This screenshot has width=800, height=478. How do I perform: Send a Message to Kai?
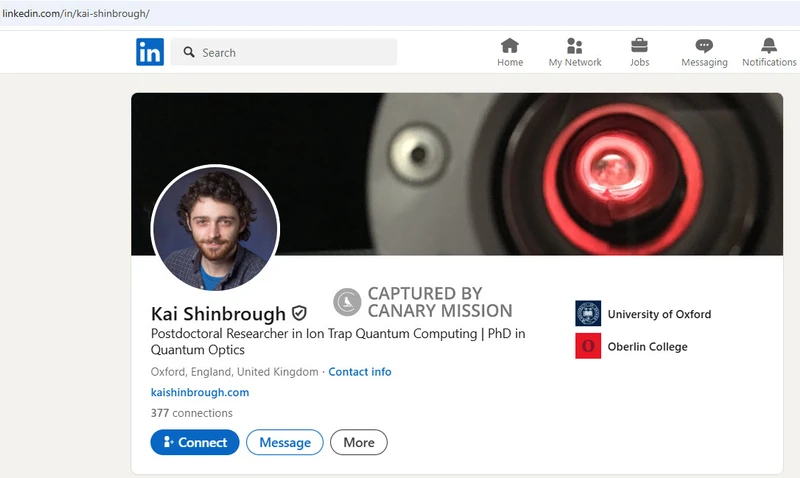pos(285,442)
